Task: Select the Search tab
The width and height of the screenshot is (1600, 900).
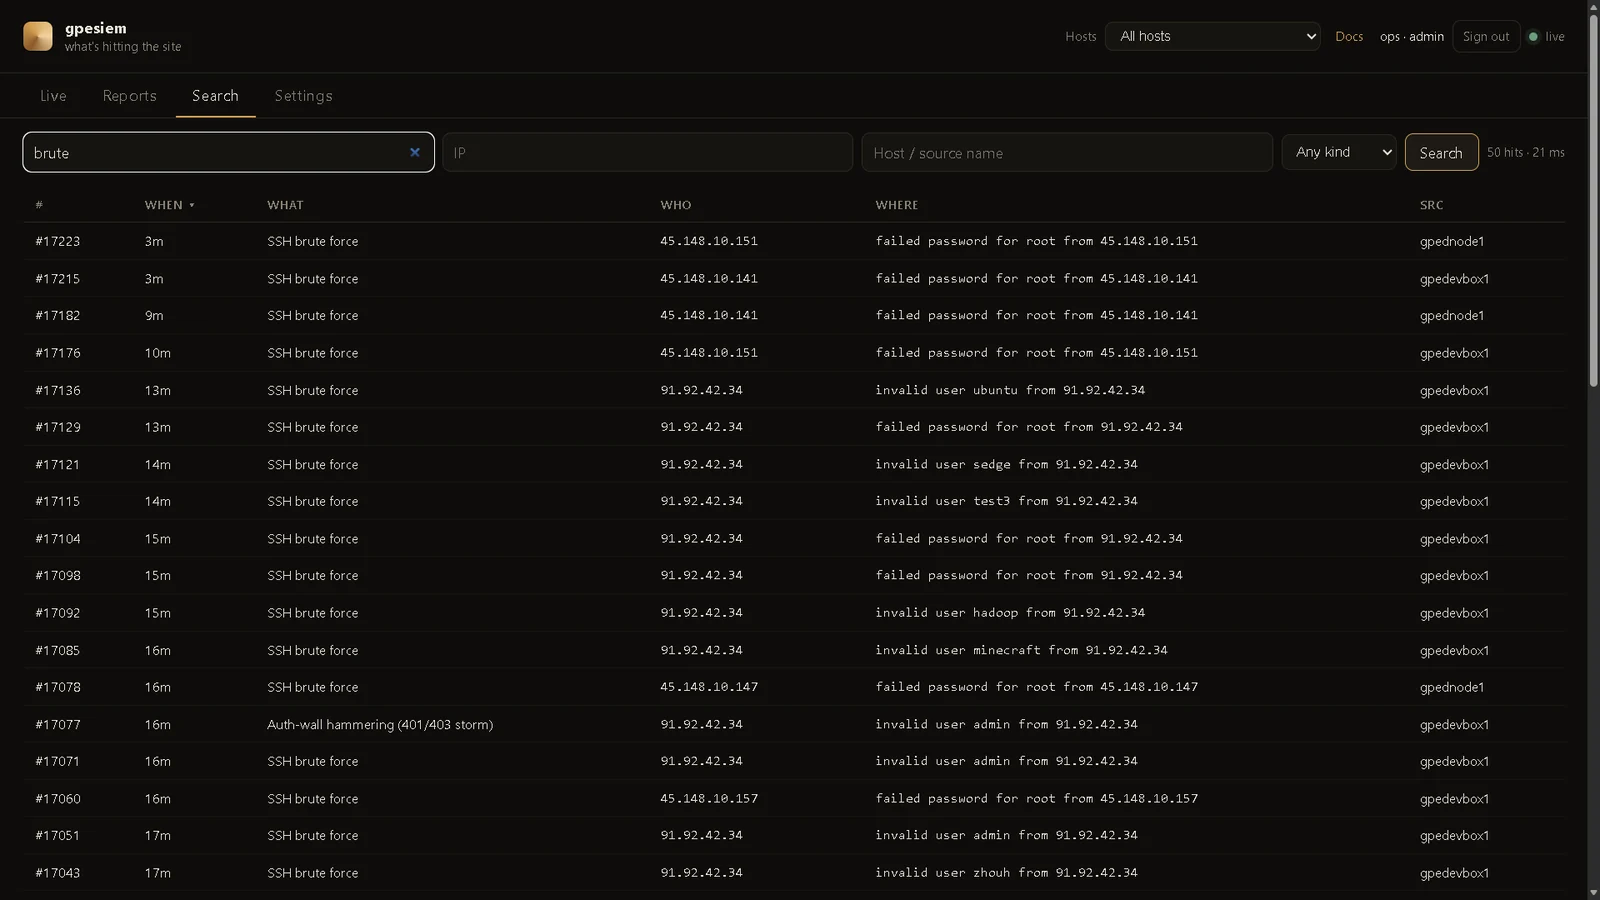Action: [215, 96]
